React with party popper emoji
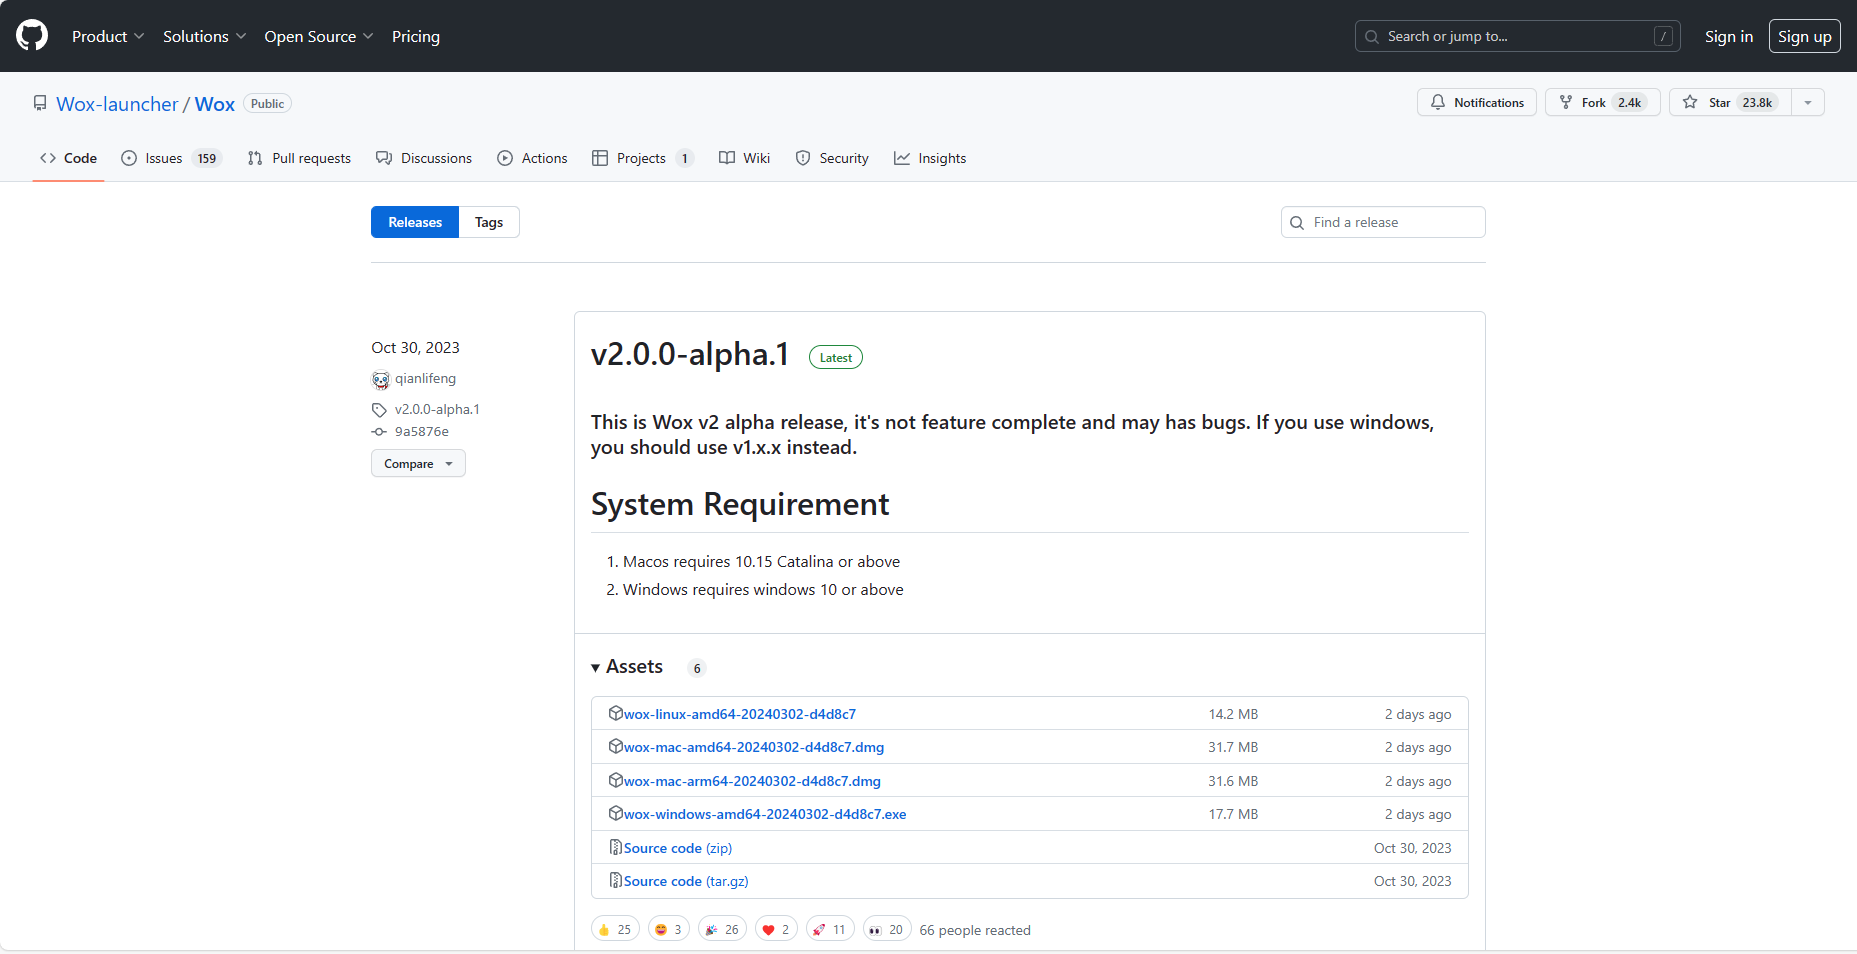This screenshot has width=1857, height=954. click(722, 930)
